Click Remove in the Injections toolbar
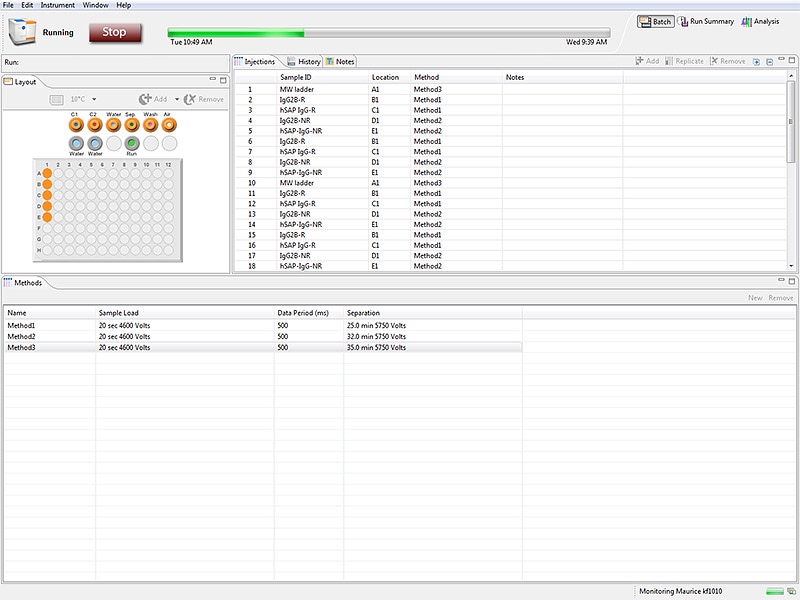Viewport: 800px width, 600px height. tap(728, 61)
